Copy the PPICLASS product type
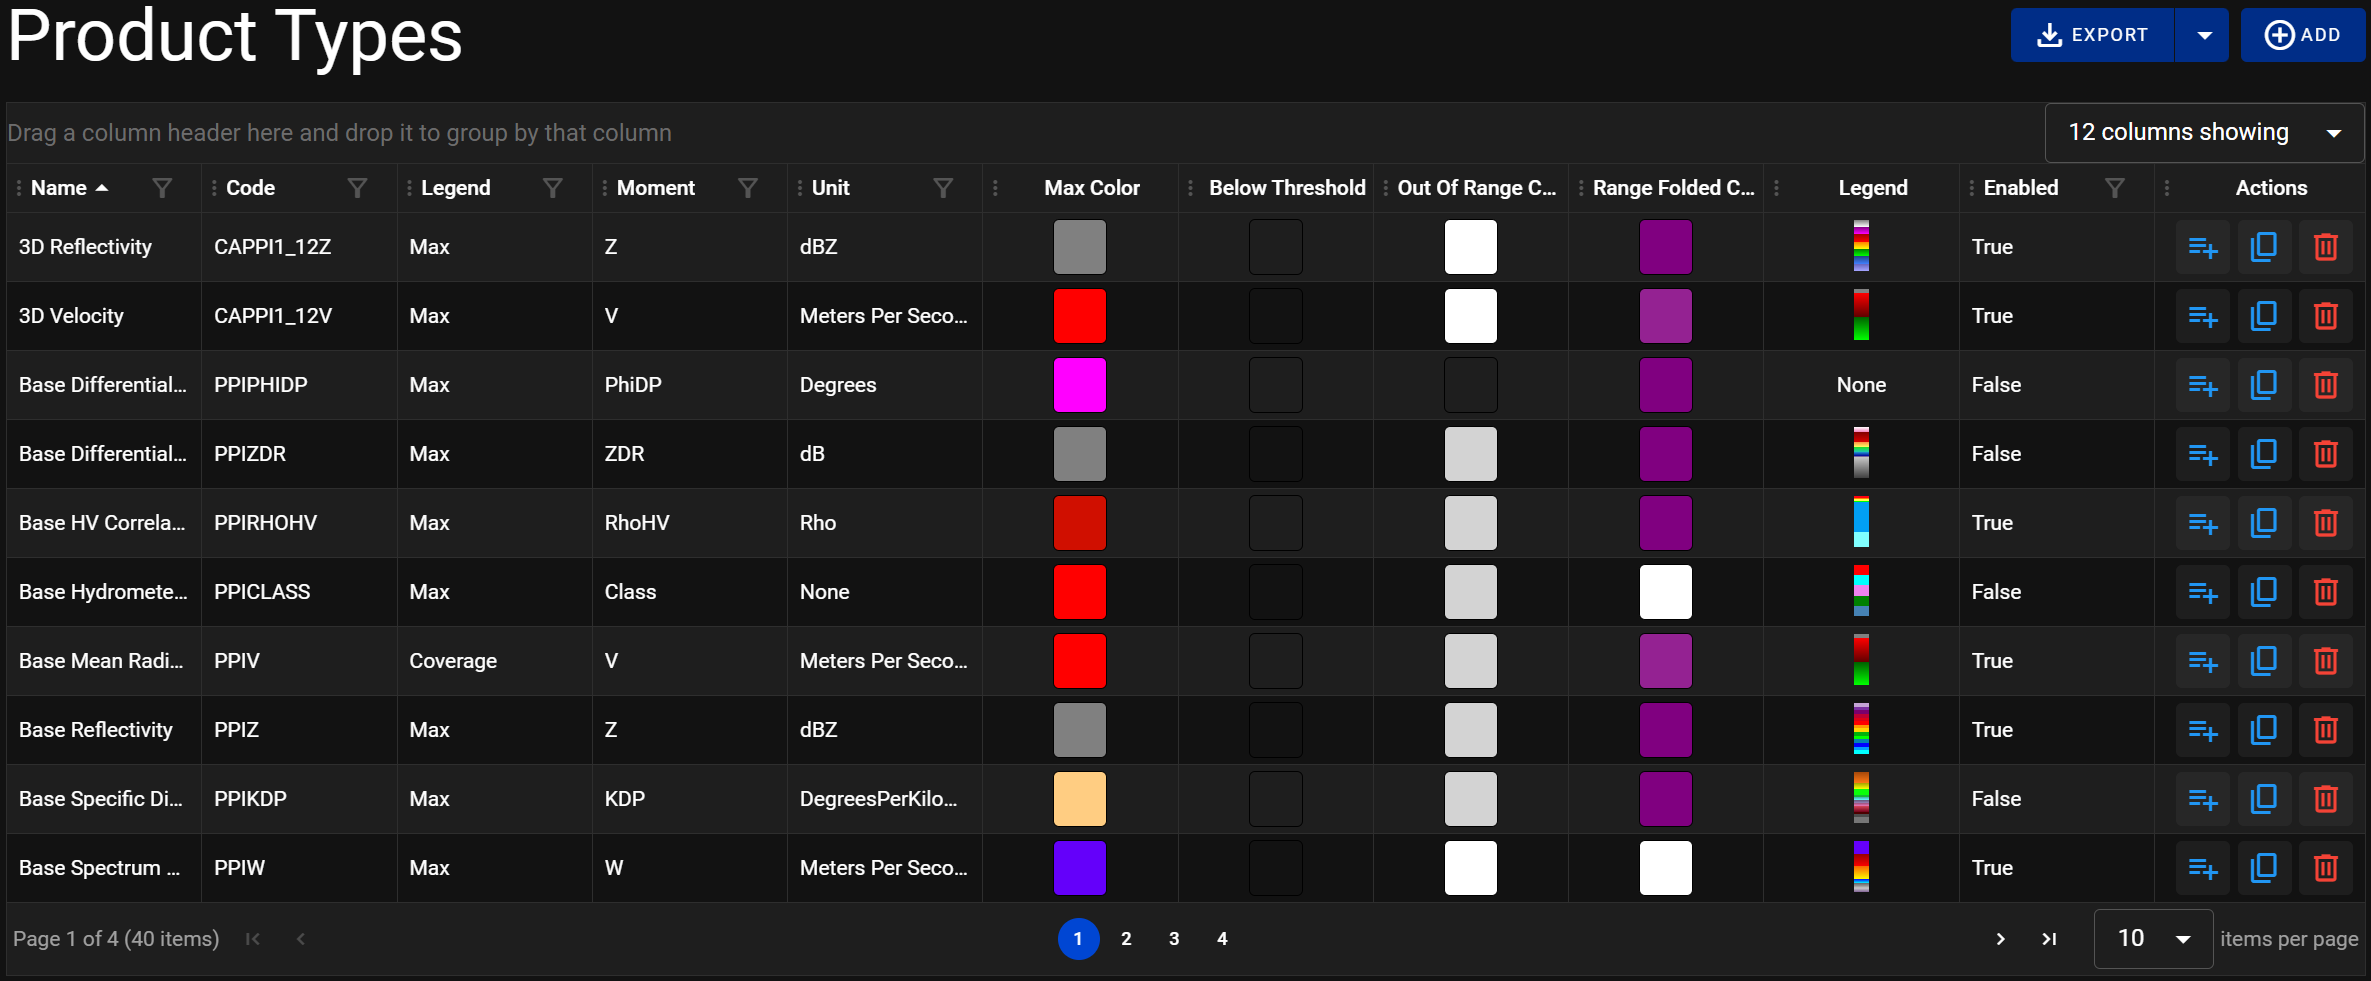 point(2264,592)
